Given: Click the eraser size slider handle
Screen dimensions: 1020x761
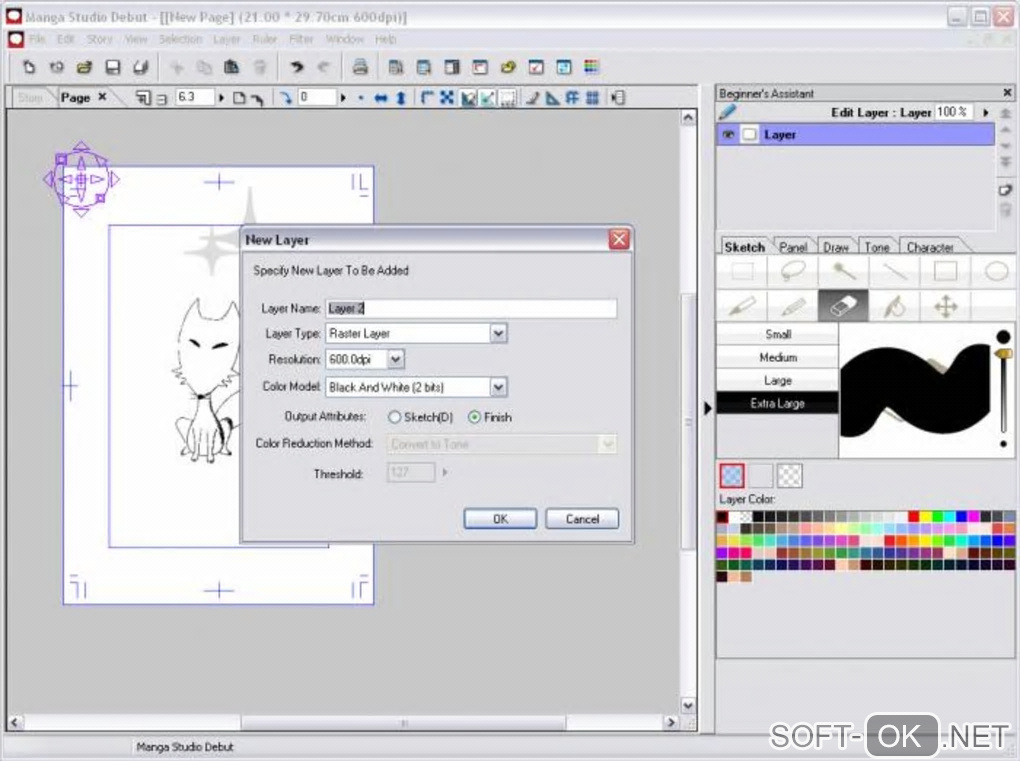Looking at the screenshot, I should pyautogui.click(x=1003, y=353).
